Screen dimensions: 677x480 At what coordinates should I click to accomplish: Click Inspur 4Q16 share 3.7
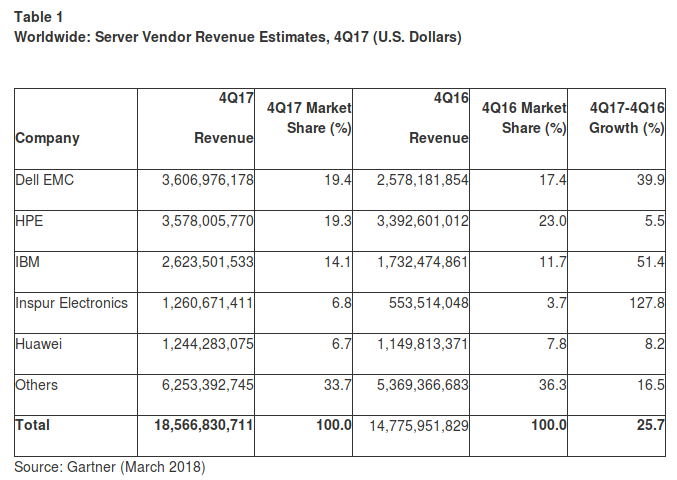click(x=557, y=303)
